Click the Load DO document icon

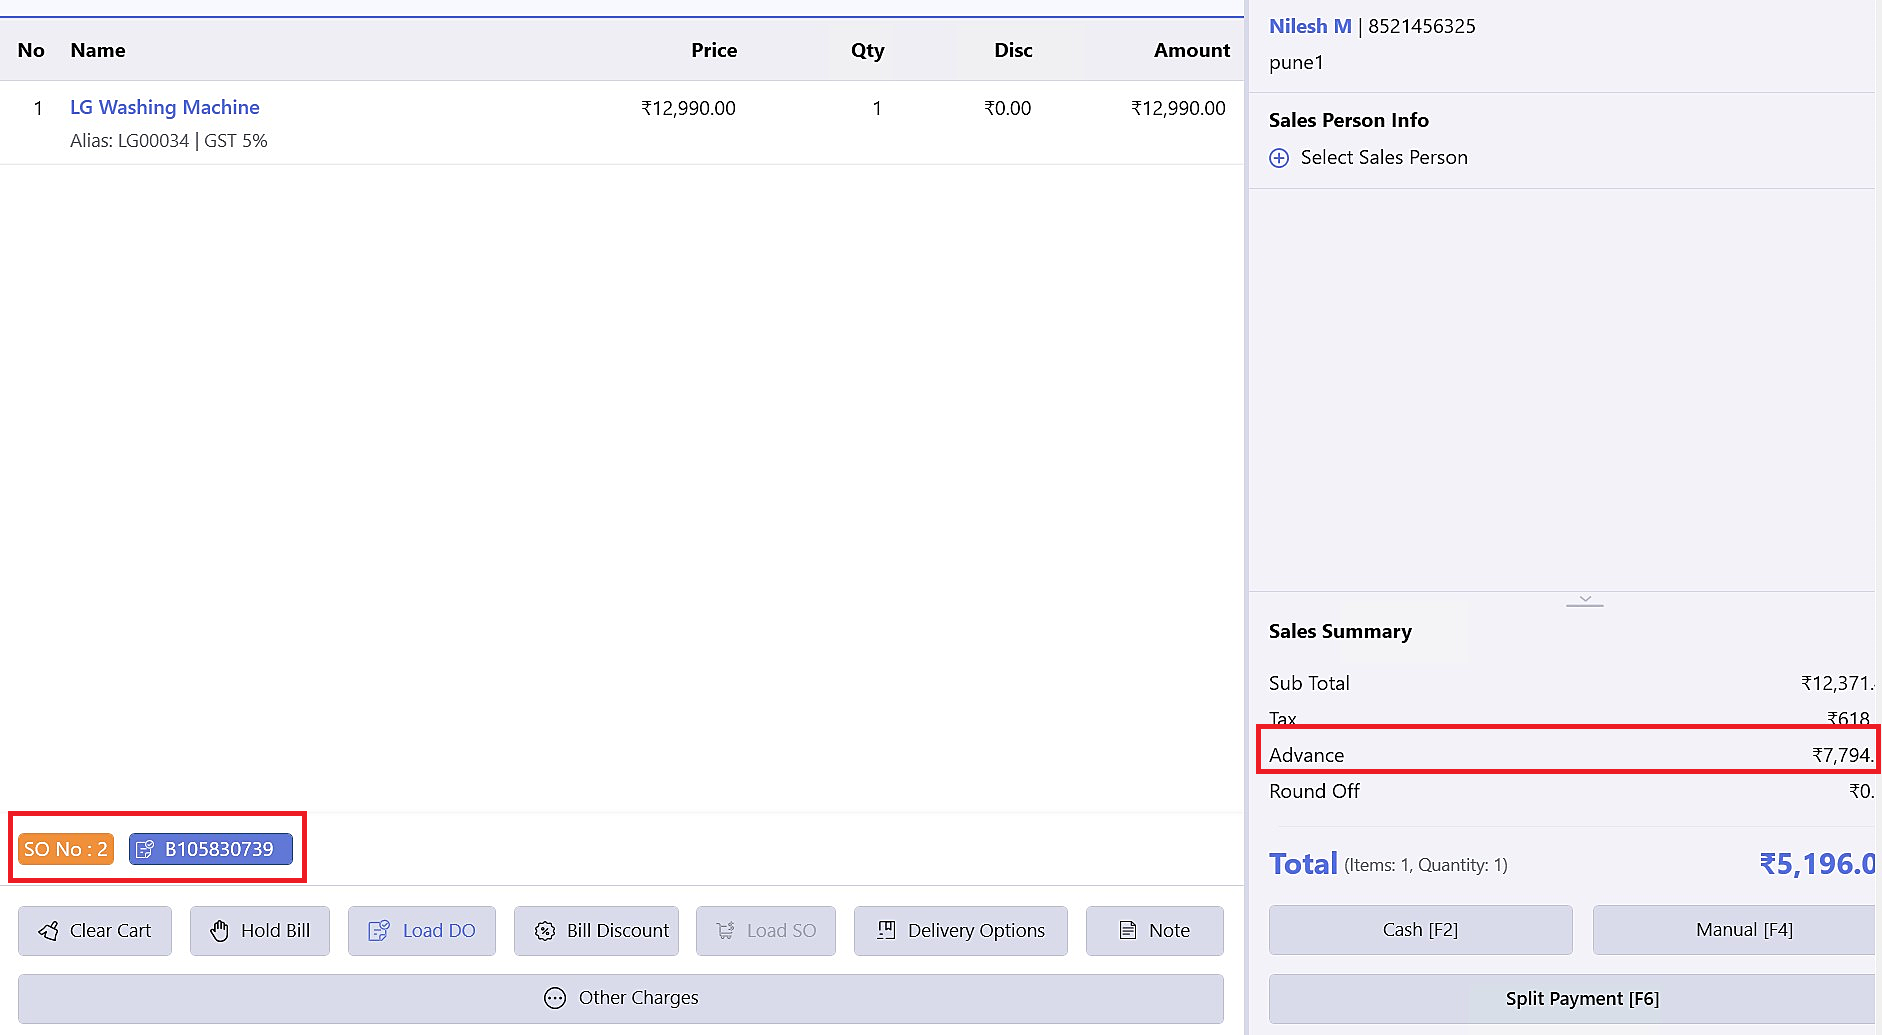click(379, 931)
